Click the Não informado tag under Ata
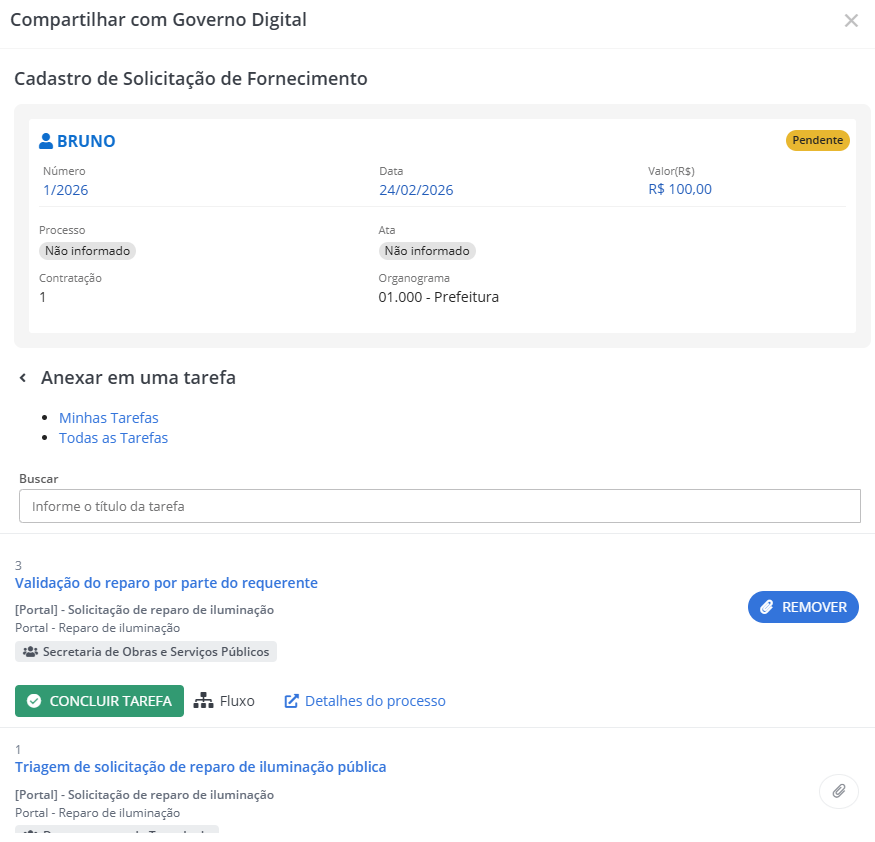875x842 pixels. point(427,251)
